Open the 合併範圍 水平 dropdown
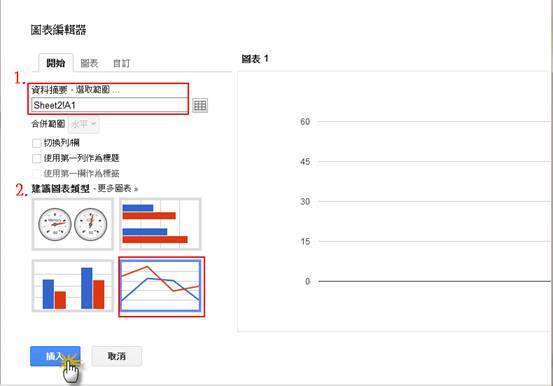The image size is (553, 386). [84, 125]
